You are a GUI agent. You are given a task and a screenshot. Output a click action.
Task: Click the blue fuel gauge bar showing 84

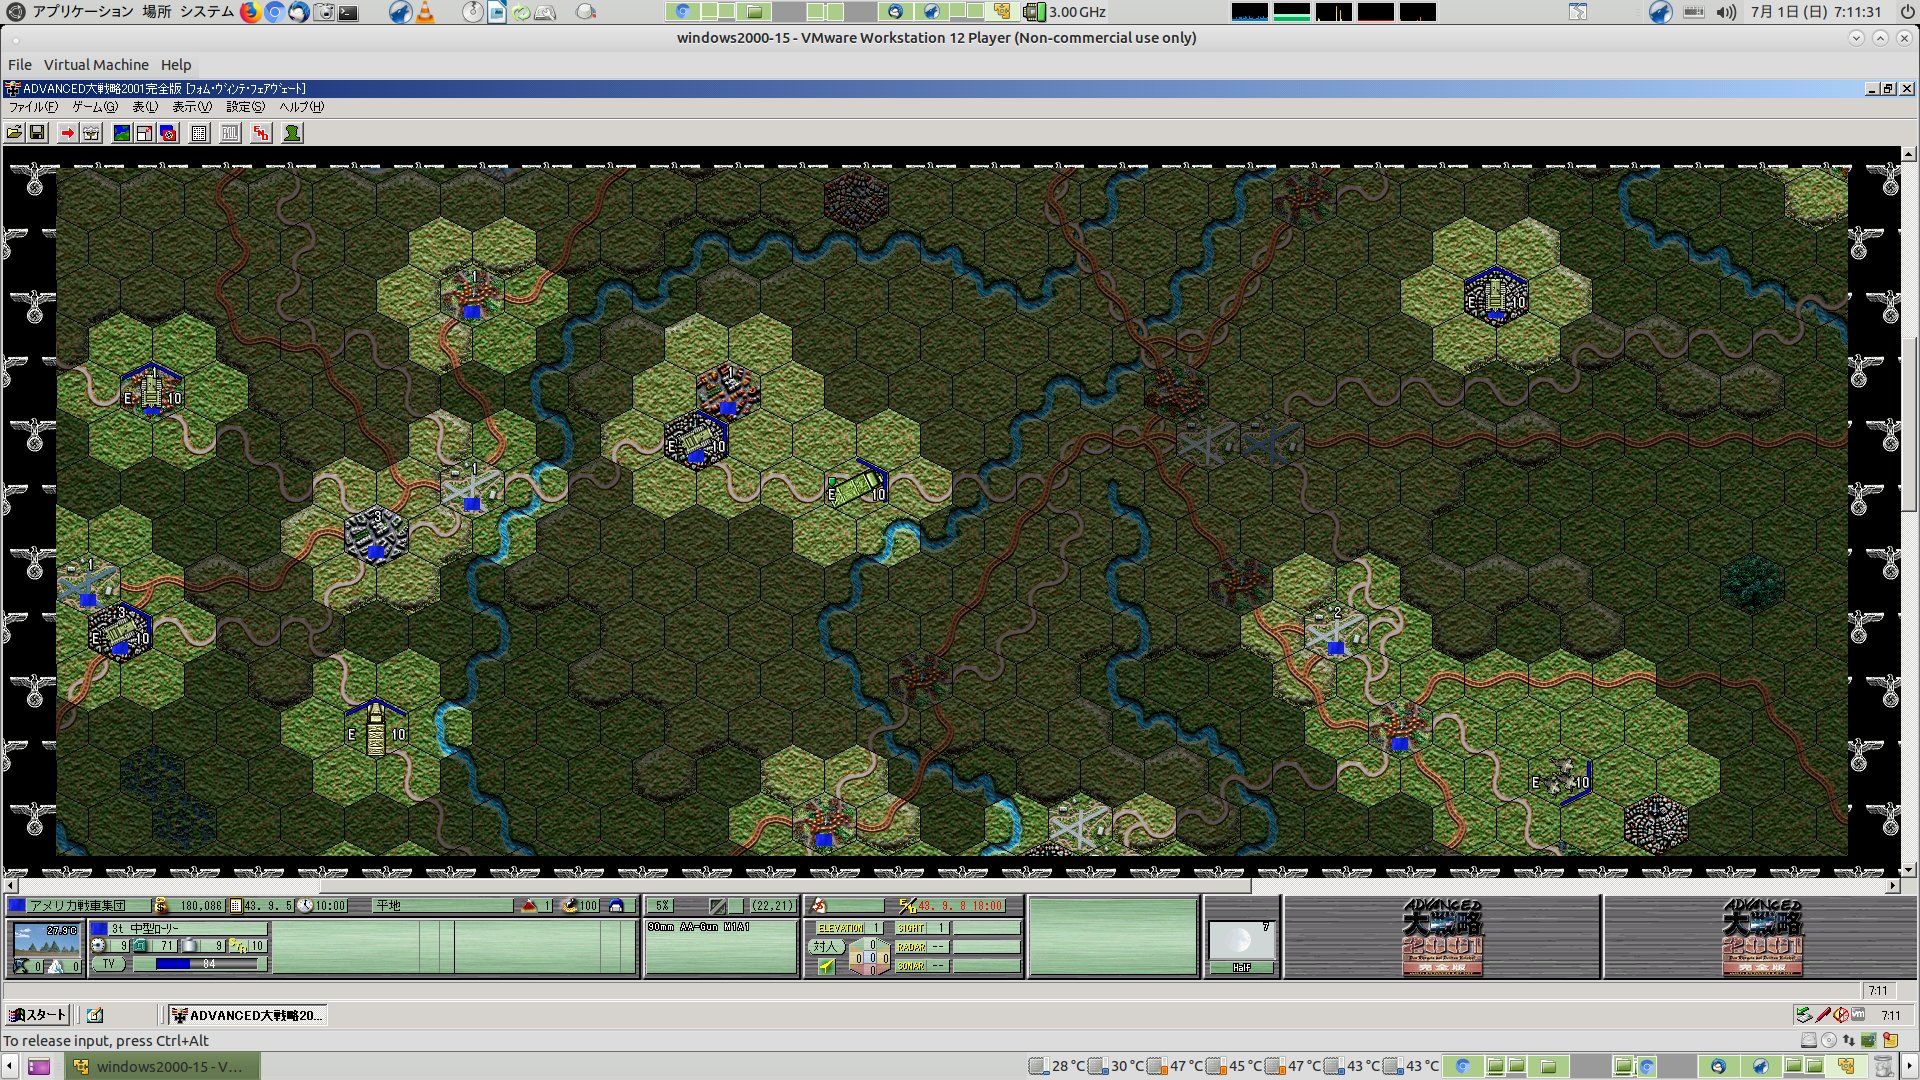(198, 964)
